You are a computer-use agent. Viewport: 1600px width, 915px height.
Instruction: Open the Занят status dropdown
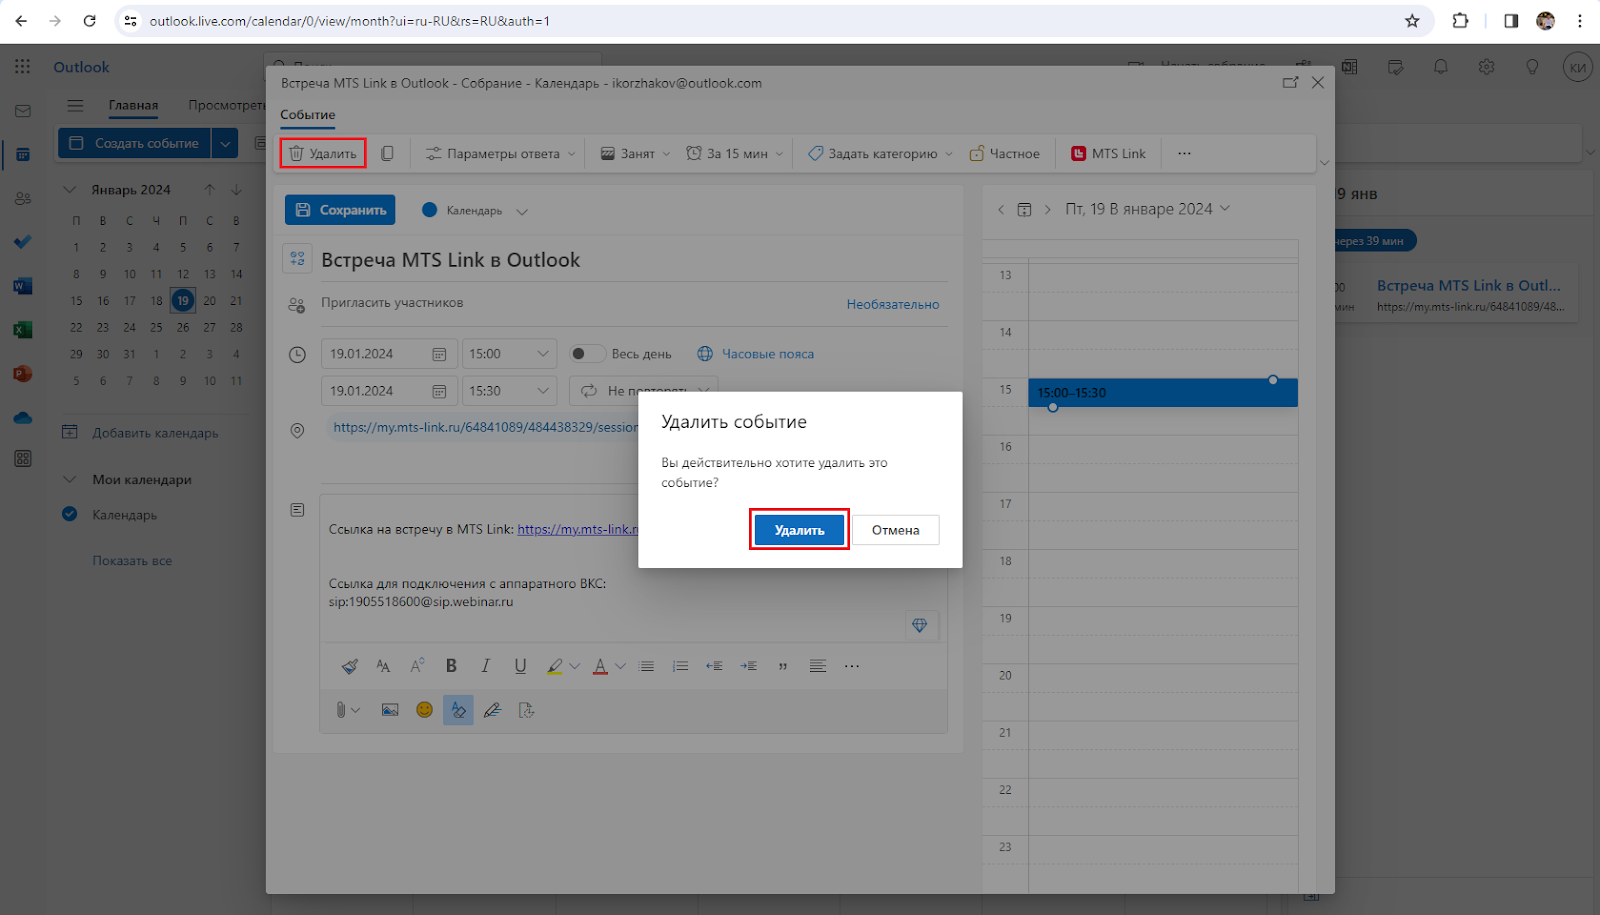(635, 153)
